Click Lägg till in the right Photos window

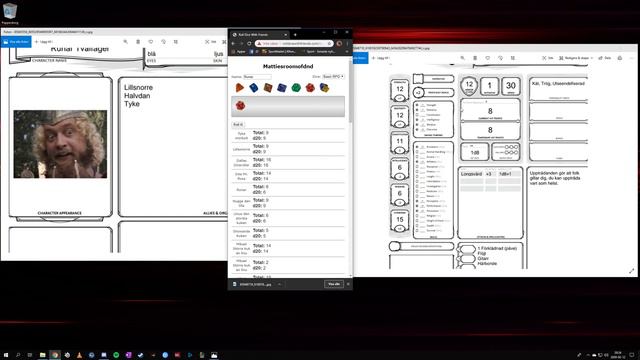click(x=381, y=58)
